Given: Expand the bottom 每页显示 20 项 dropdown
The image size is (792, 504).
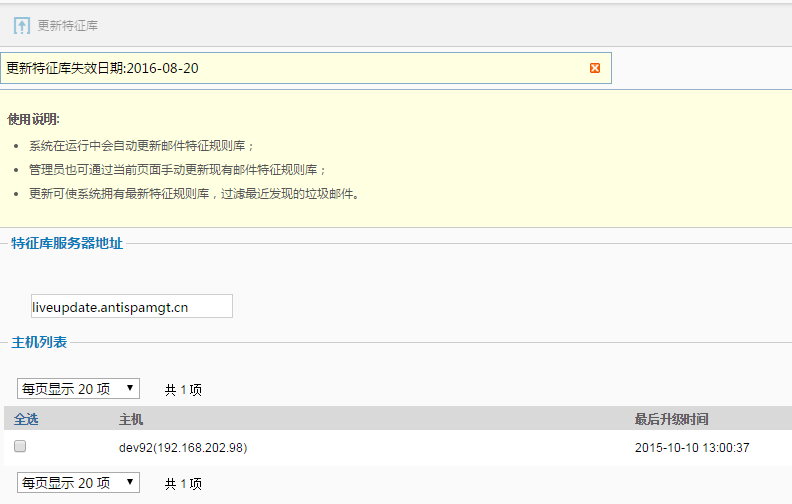Looking at the screenshot, I should [x=78, y=483].
